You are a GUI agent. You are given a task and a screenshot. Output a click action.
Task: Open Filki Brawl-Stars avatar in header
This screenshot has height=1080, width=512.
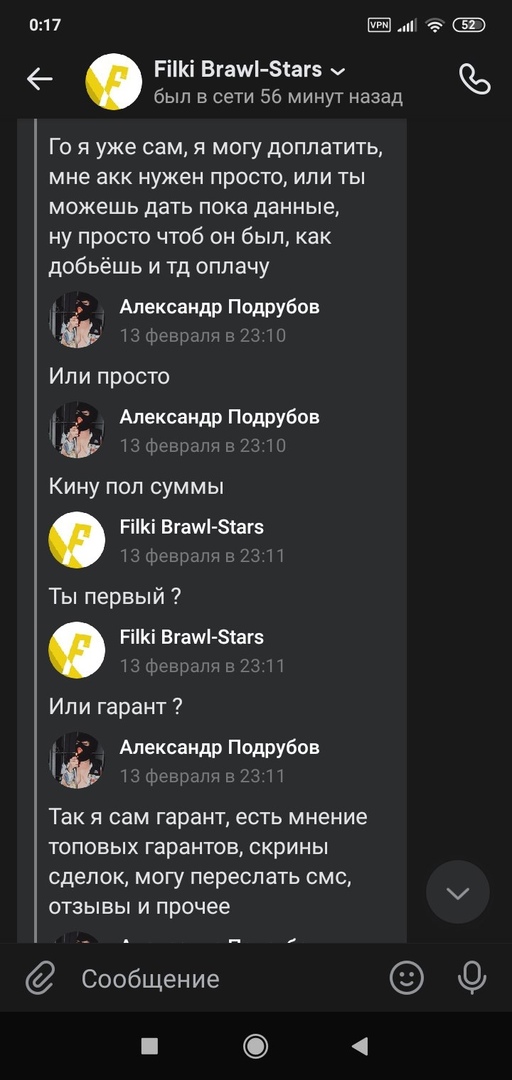point(114,81)
